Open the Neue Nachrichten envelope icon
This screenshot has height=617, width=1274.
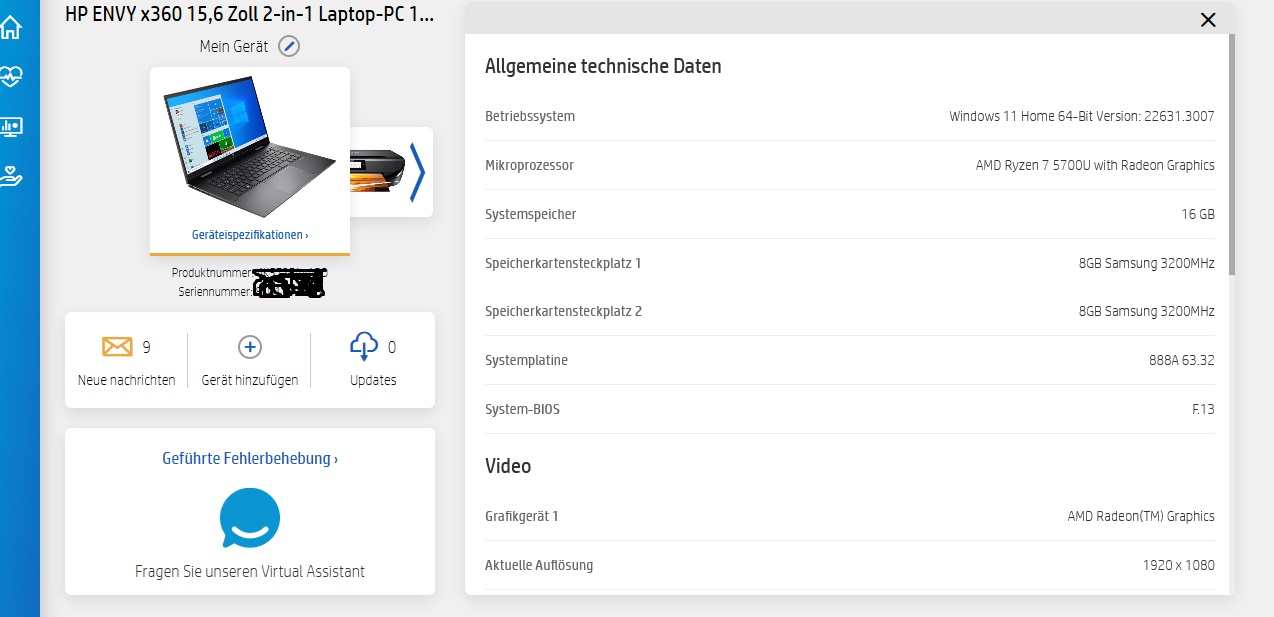(x=117, y=347)
